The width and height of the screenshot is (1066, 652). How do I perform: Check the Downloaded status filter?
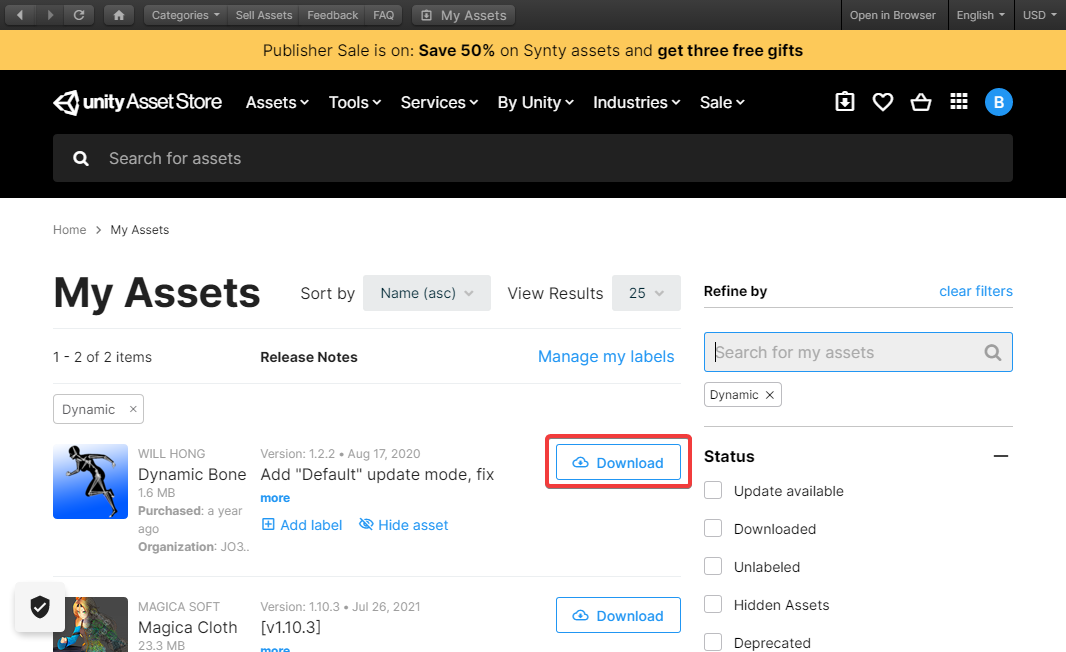713,529
